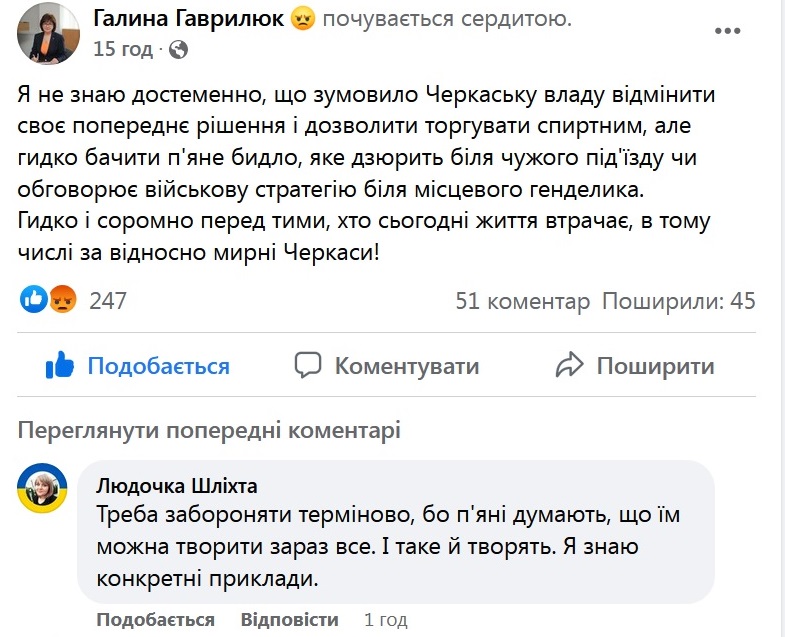The height and width of the screenshot is (637, 785).
Task: Open commenter name Людочка Шліхта
Action: 177,486
